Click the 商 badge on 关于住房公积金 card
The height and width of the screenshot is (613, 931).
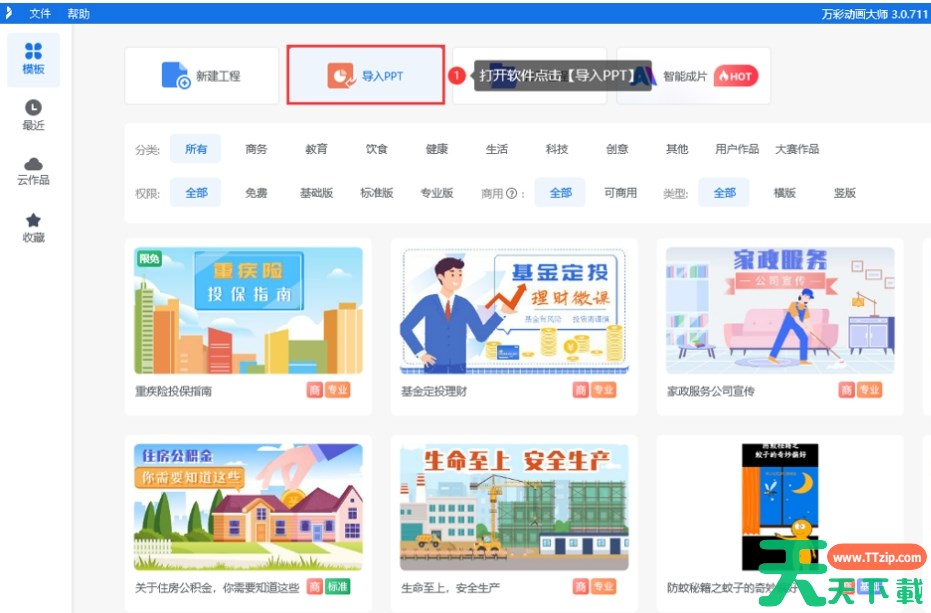pos(315,587)
